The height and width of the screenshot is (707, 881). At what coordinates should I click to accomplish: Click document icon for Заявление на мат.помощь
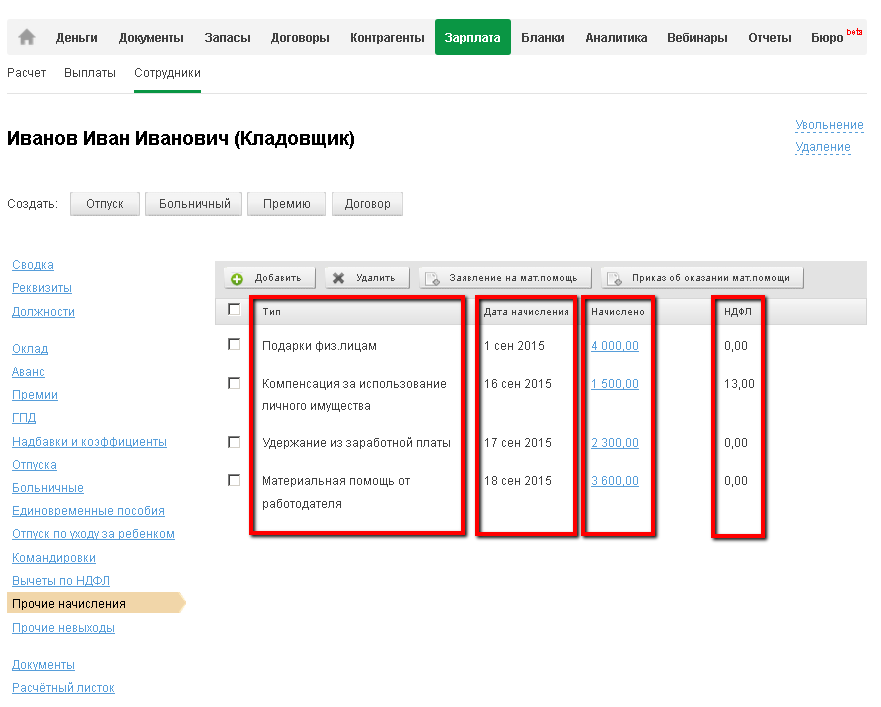tap(432, 278)
